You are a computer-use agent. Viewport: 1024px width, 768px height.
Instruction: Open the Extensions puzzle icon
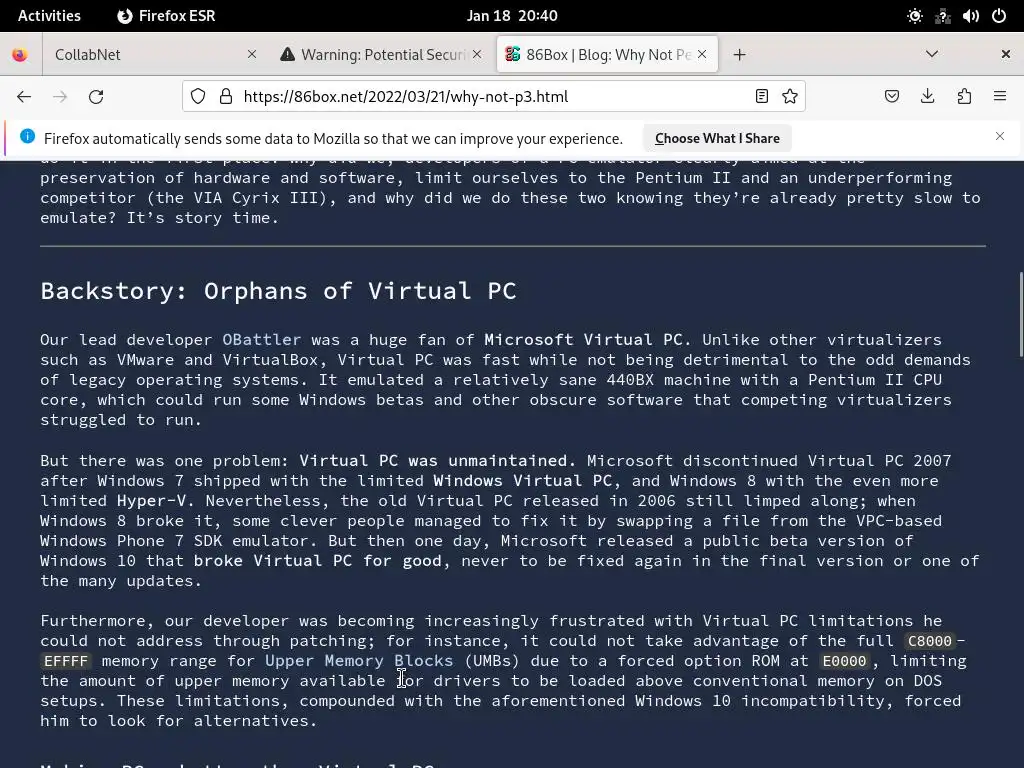point(964,97)
